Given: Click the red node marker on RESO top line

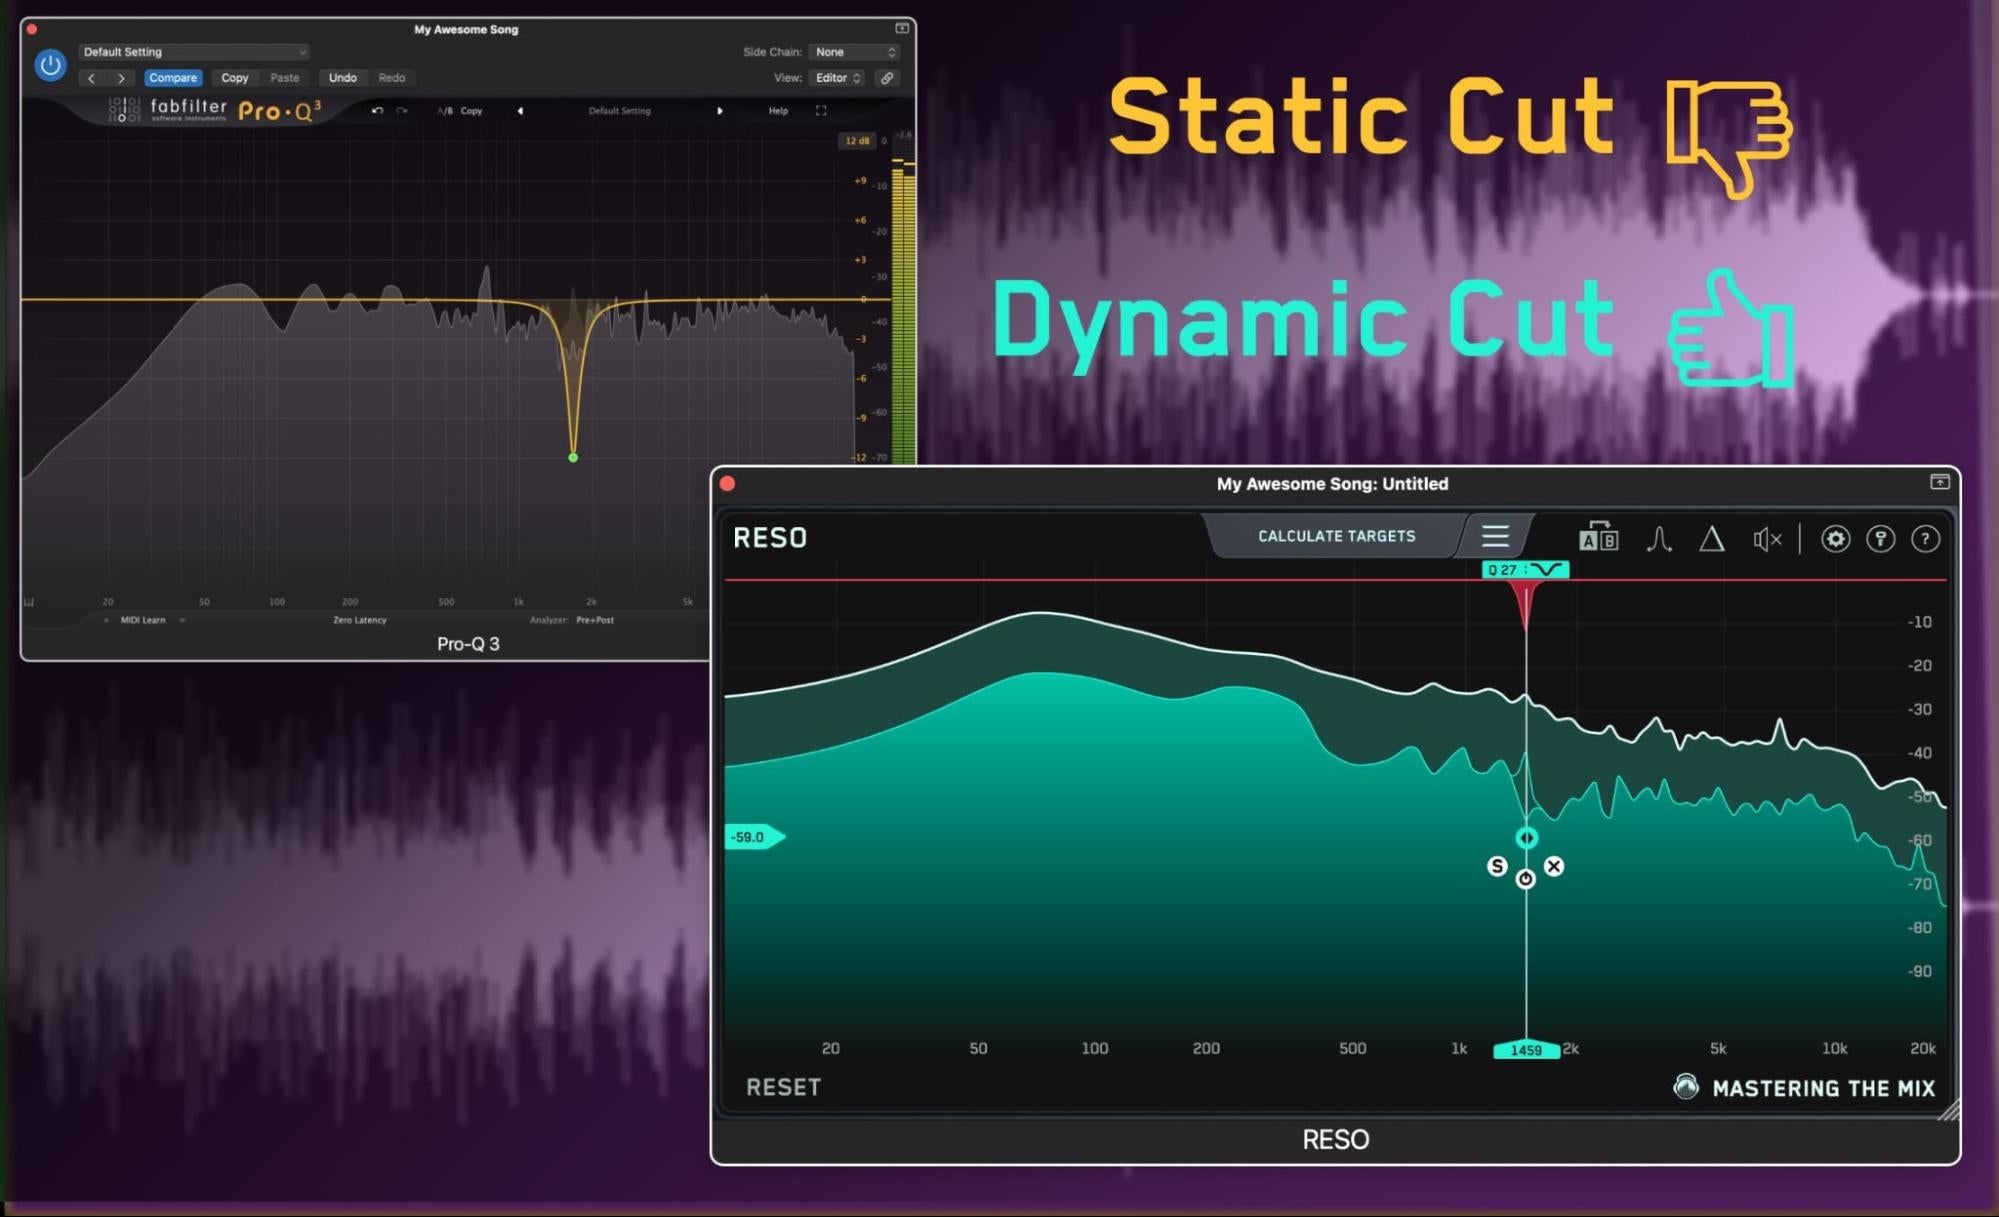Looking at the screenshot, I should coord(1525,605).
